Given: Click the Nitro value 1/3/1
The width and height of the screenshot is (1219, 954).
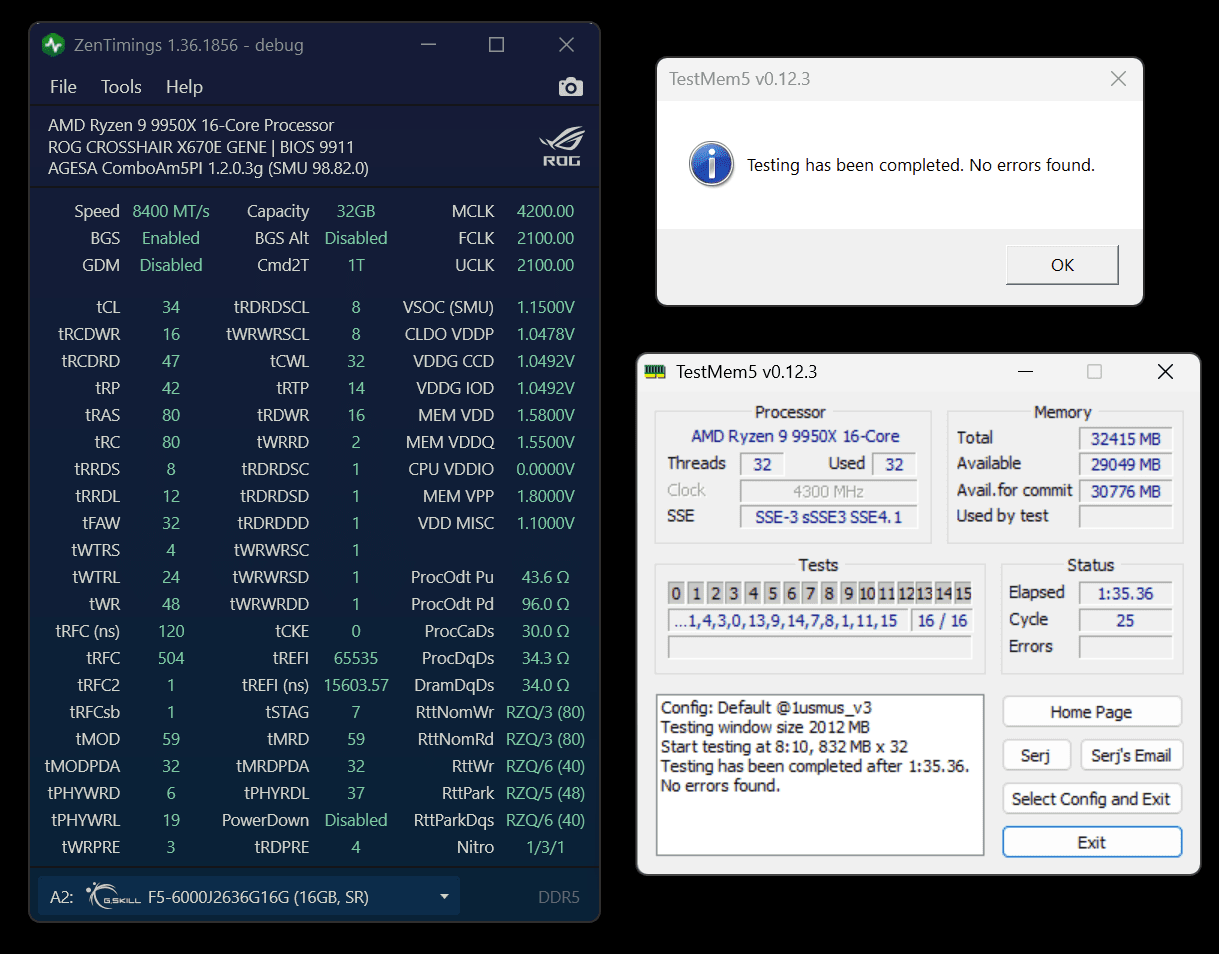Looking at the screenshot, I should point(546,847).
